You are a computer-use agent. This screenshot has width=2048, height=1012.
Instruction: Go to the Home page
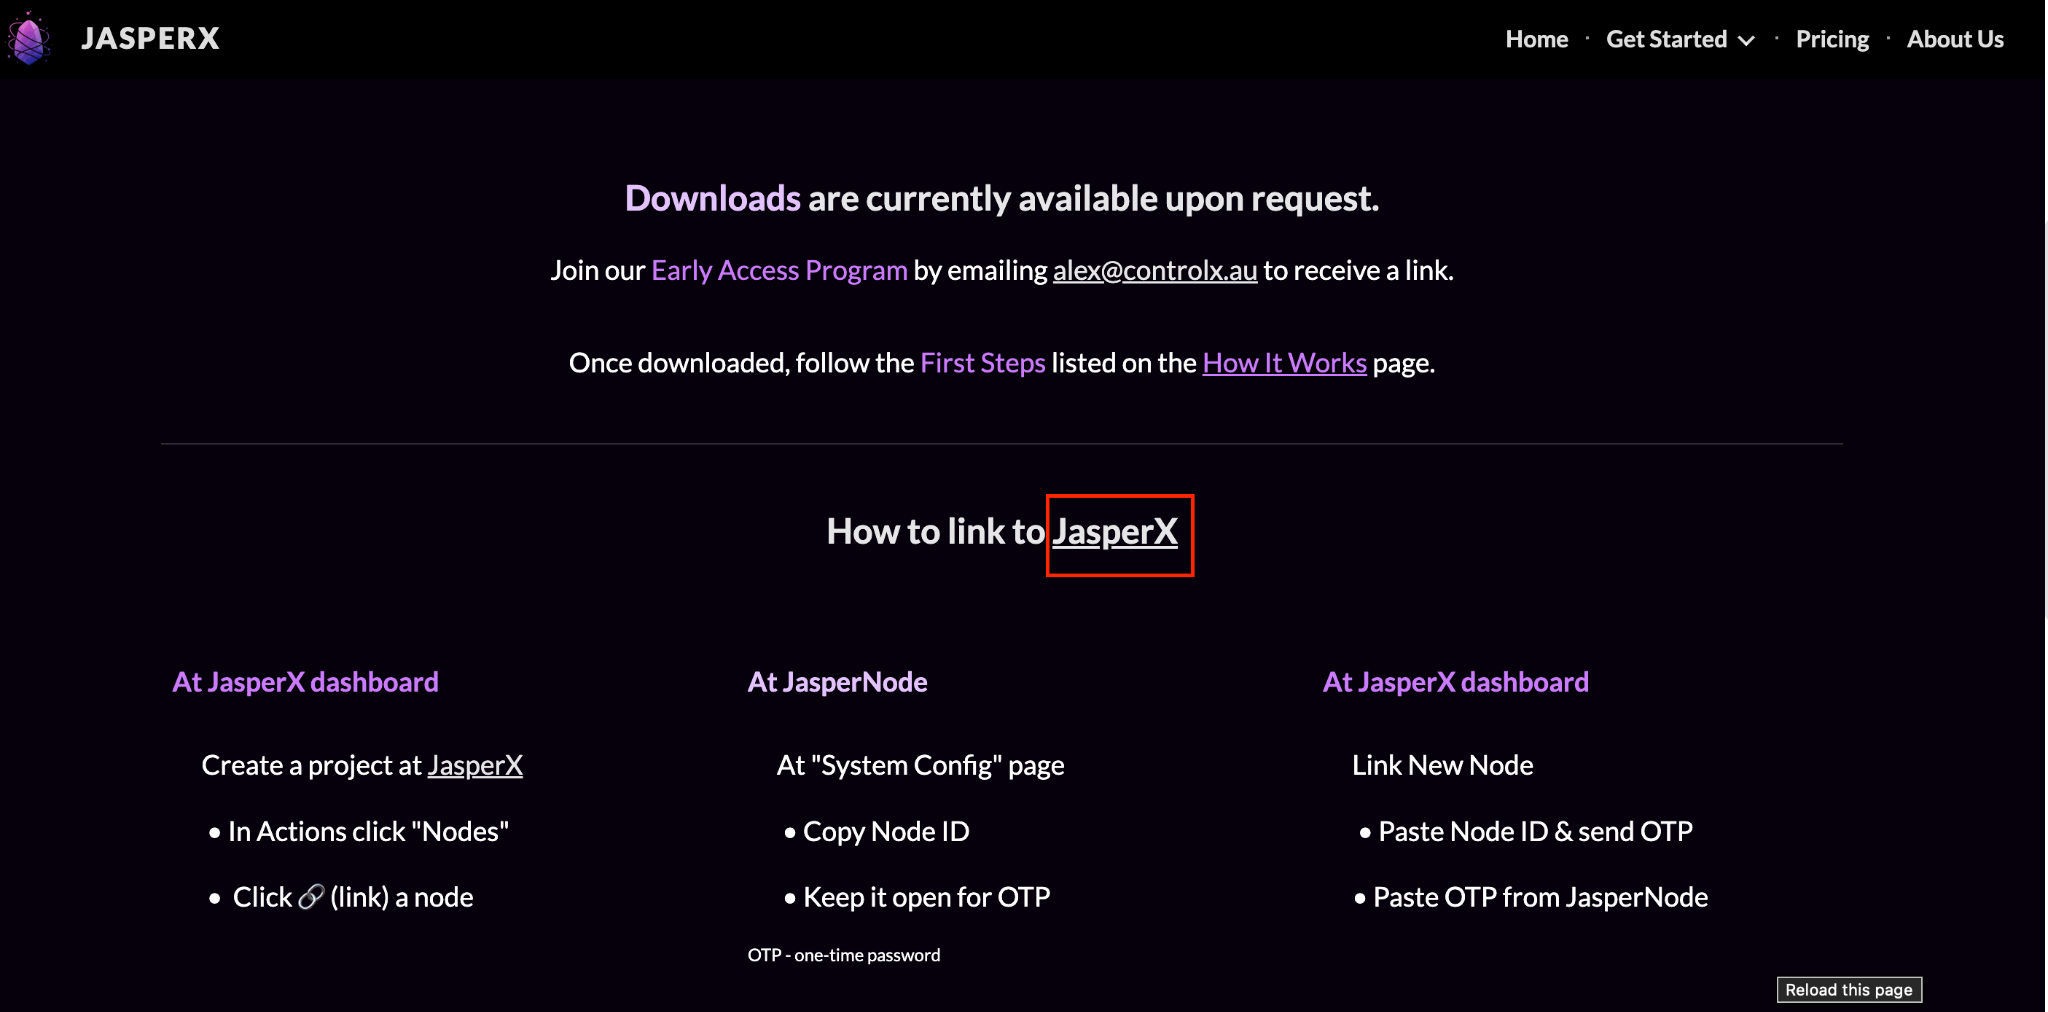click(x=1536, y=39)
